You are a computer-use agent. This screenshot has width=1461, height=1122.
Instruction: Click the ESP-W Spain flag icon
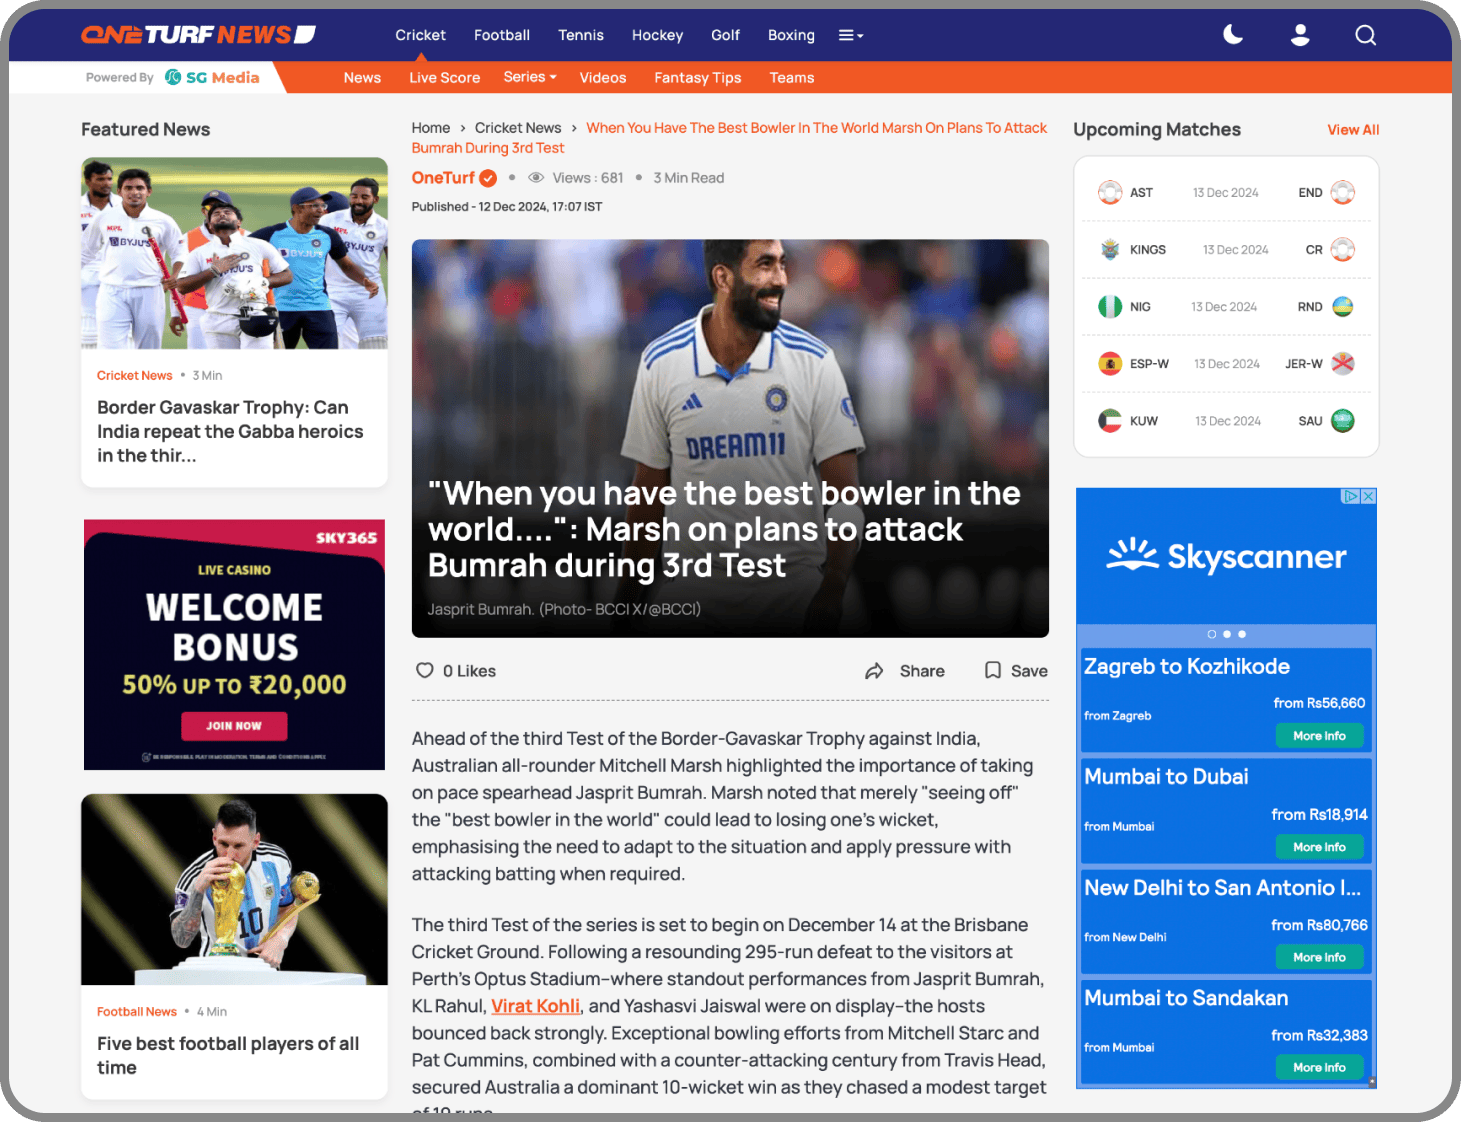1110,363
